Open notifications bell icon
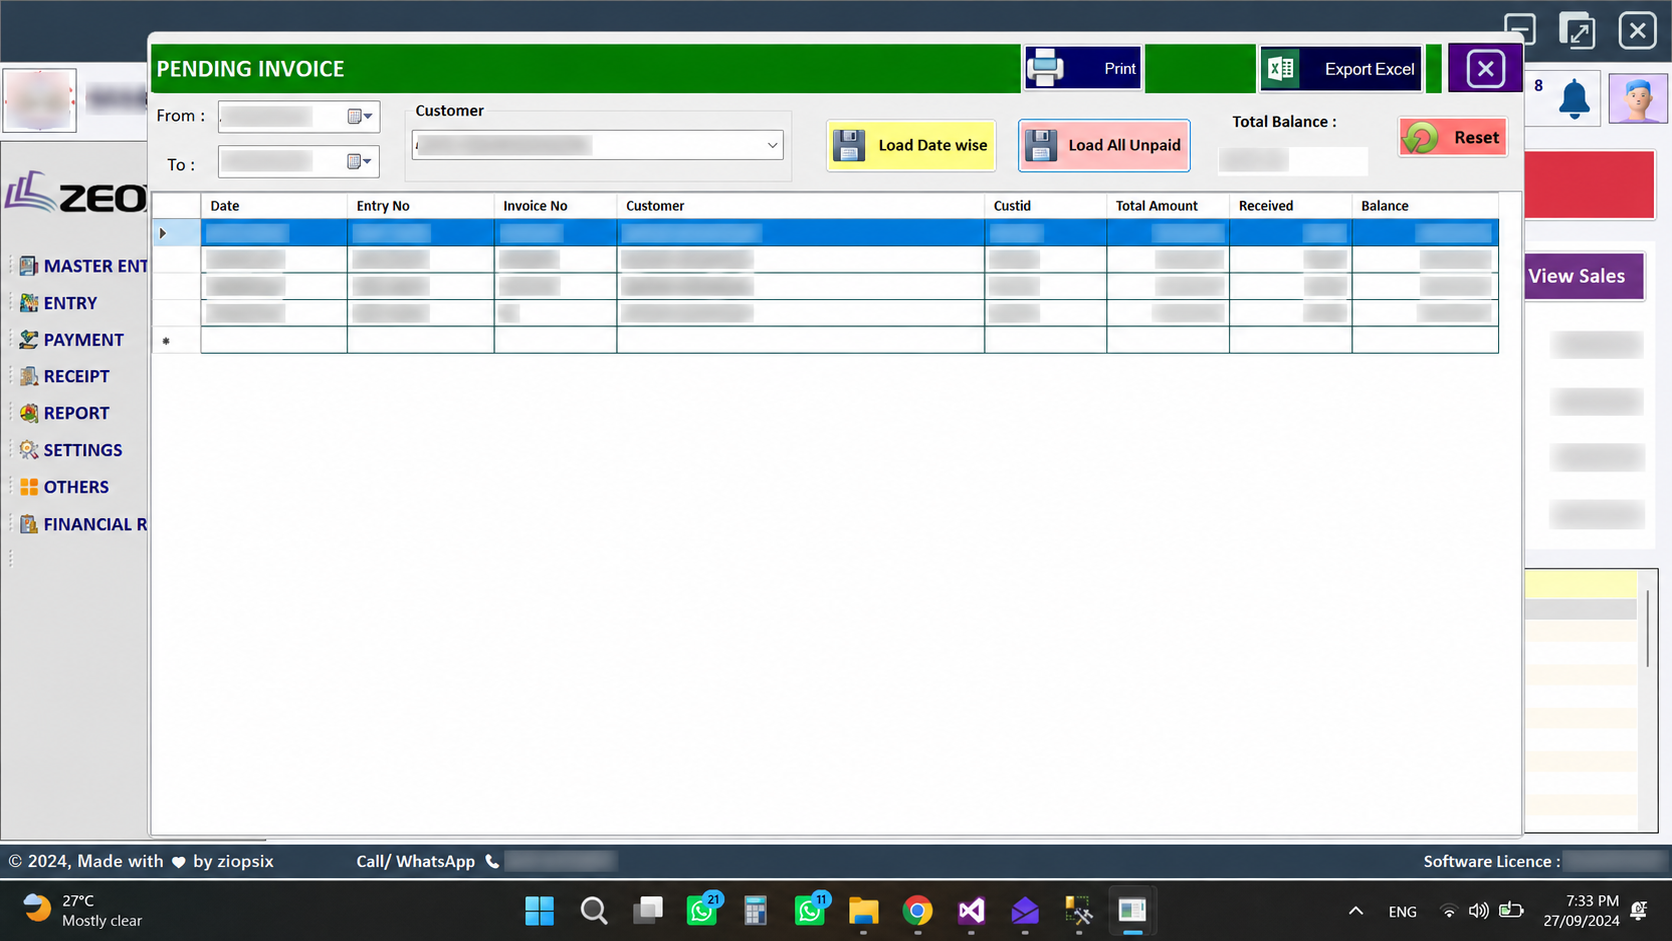1672x941 pixels. click(x=1574, y=100)
